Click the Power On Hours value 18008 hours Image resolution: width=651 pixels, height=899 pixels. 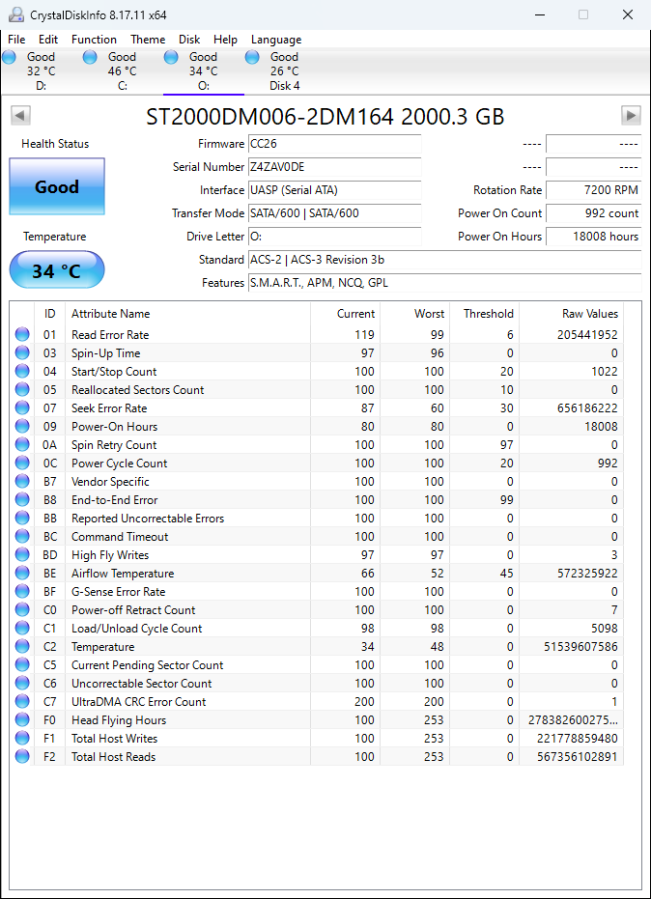pos(594,236)
